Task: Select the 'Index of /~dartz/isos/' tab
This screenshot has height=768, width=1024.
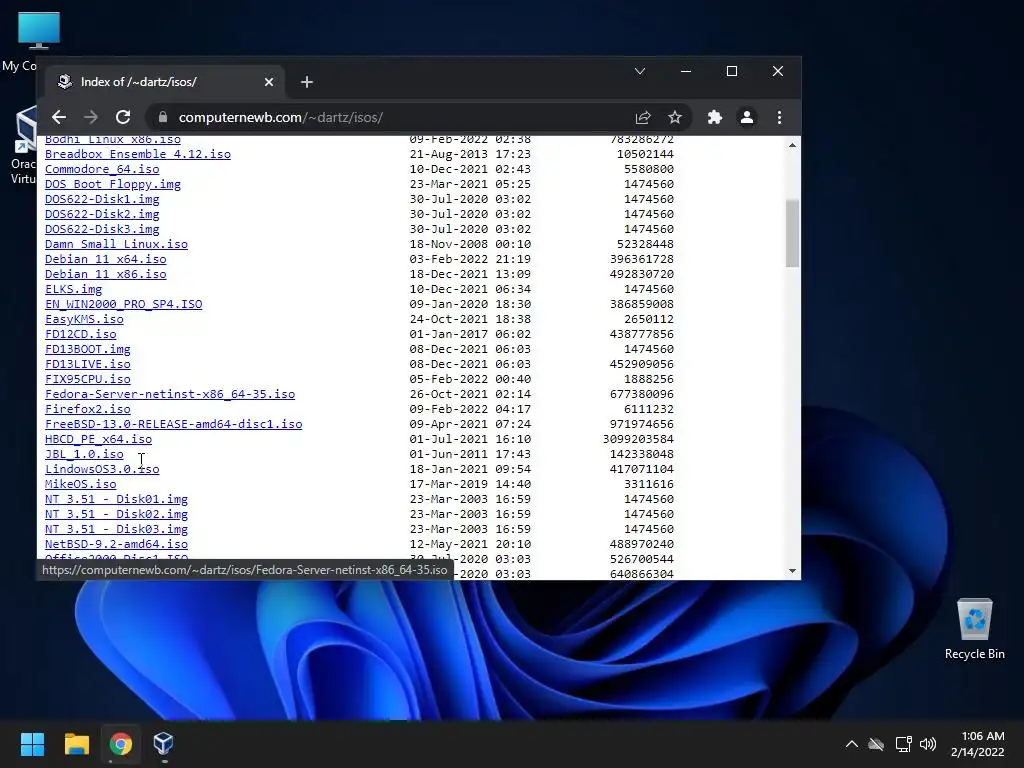Action: pos(165,82)
